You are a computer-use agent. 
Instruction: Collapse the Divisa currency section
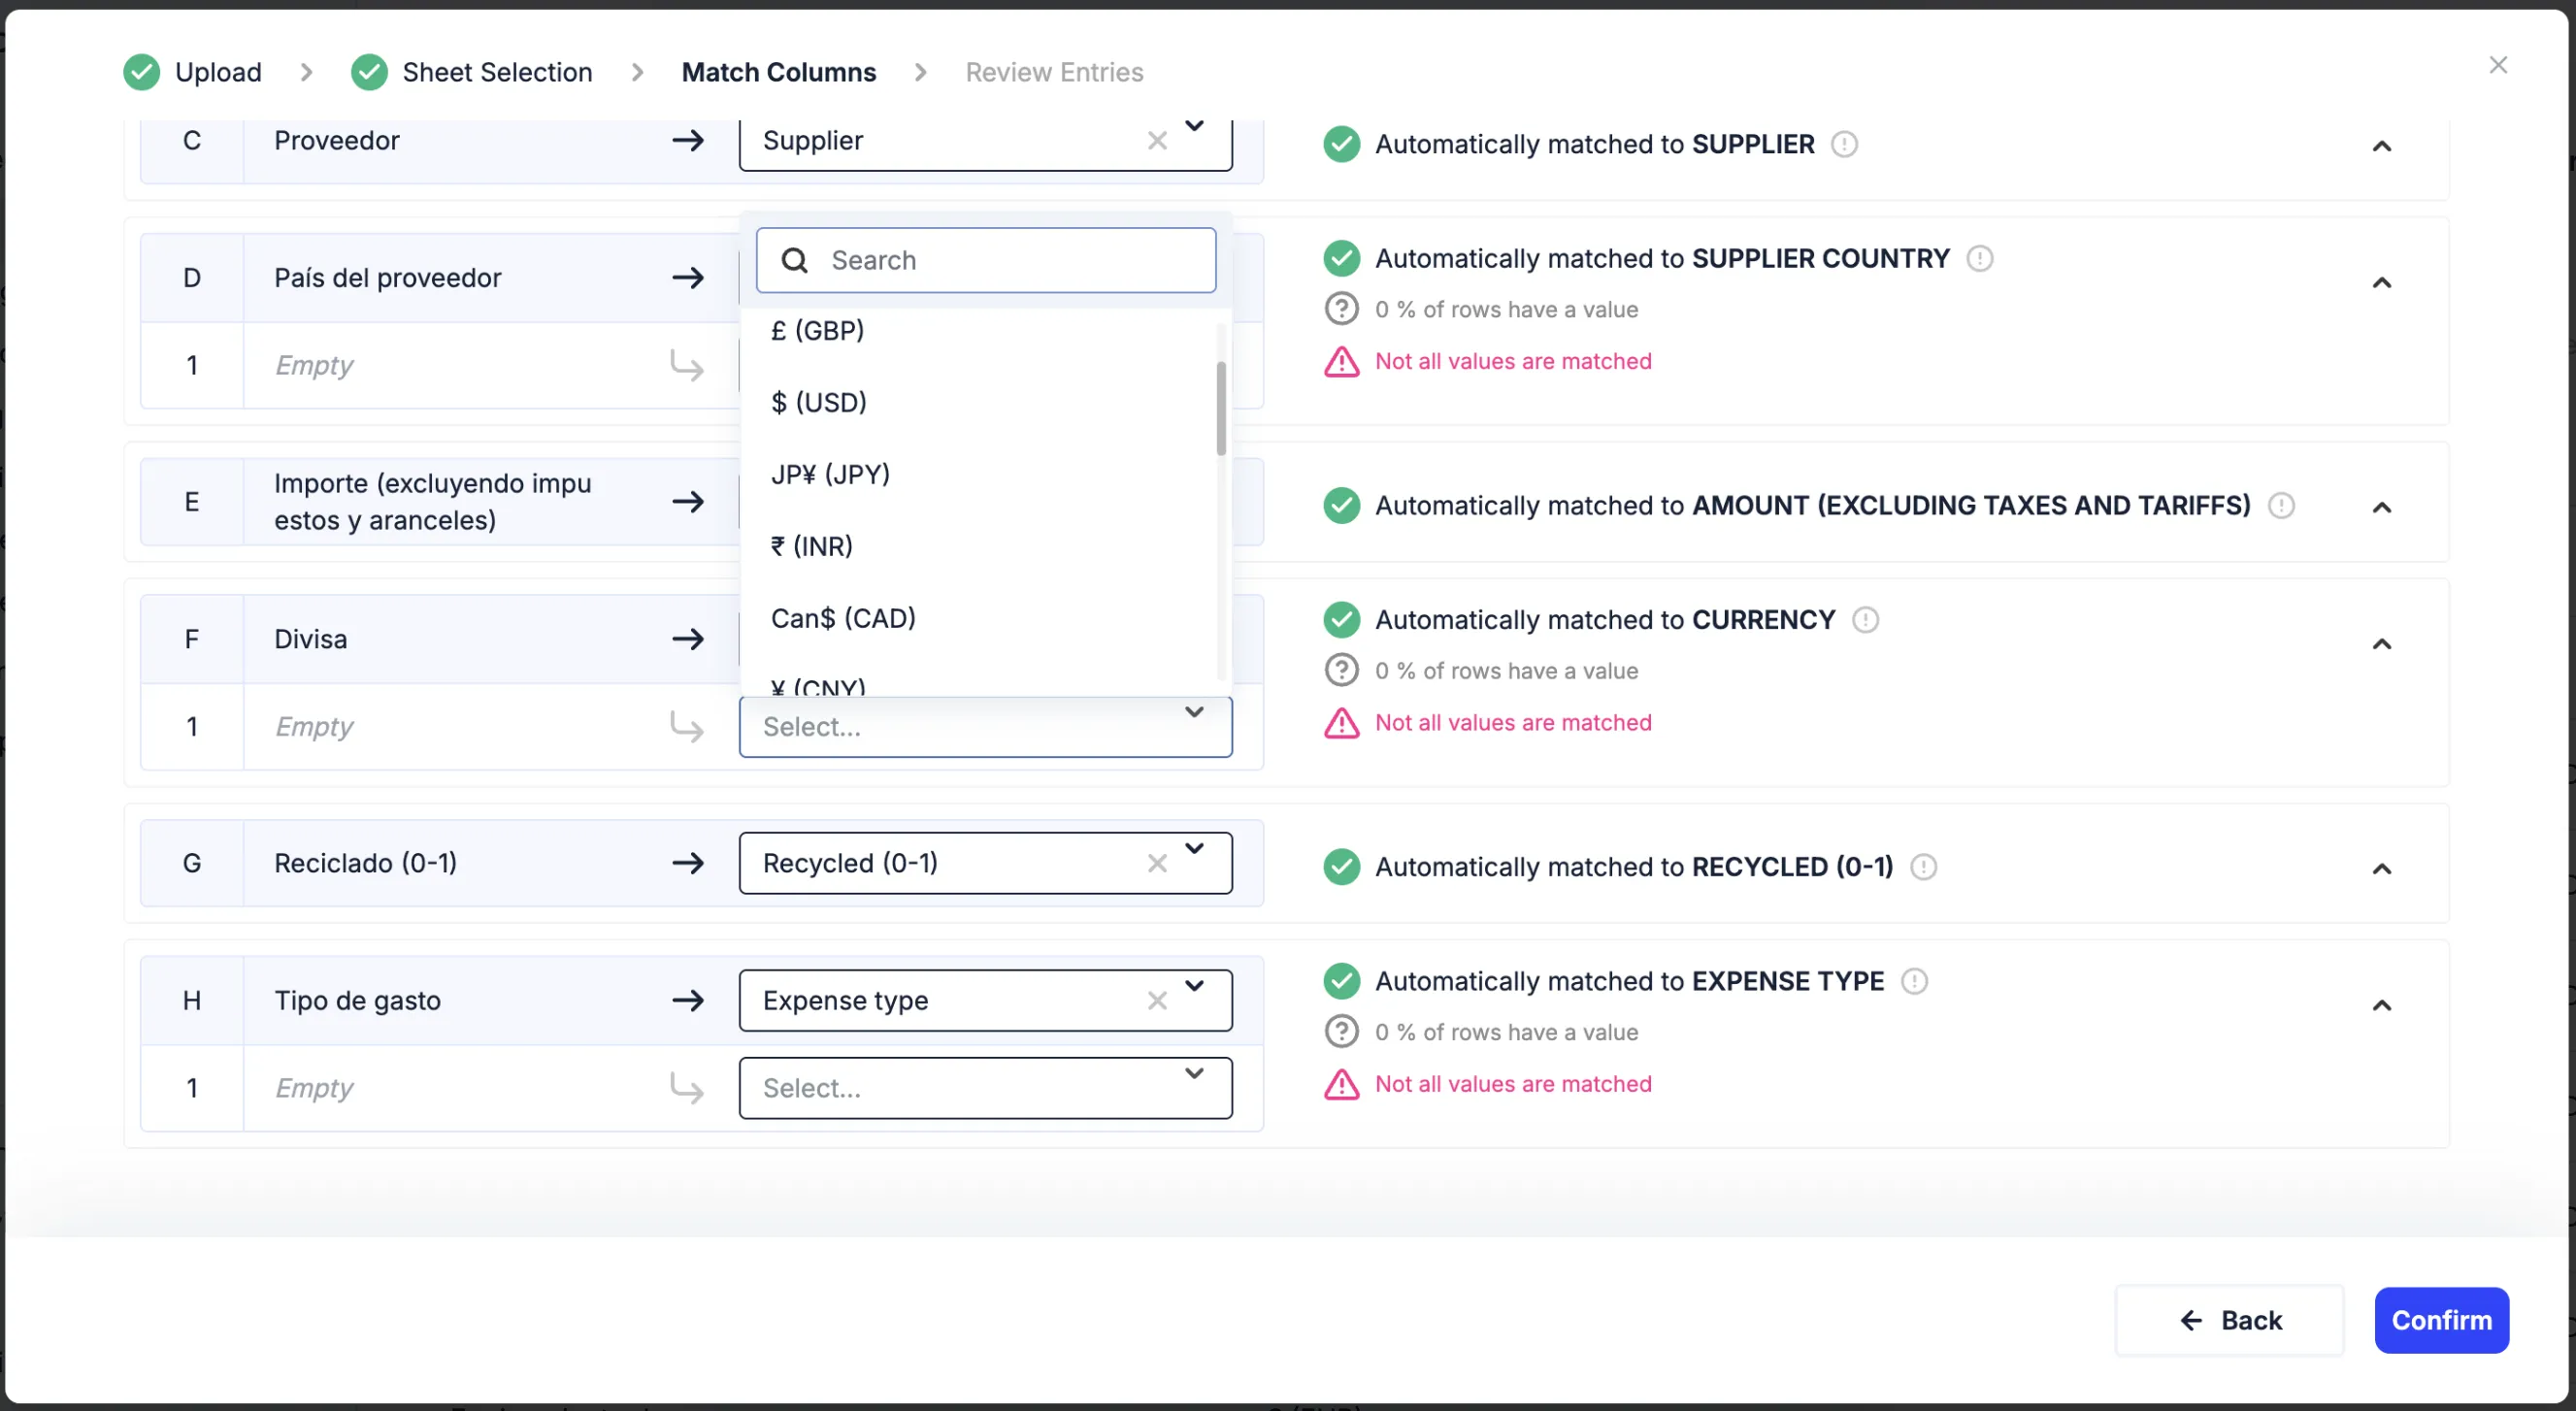2382,644
